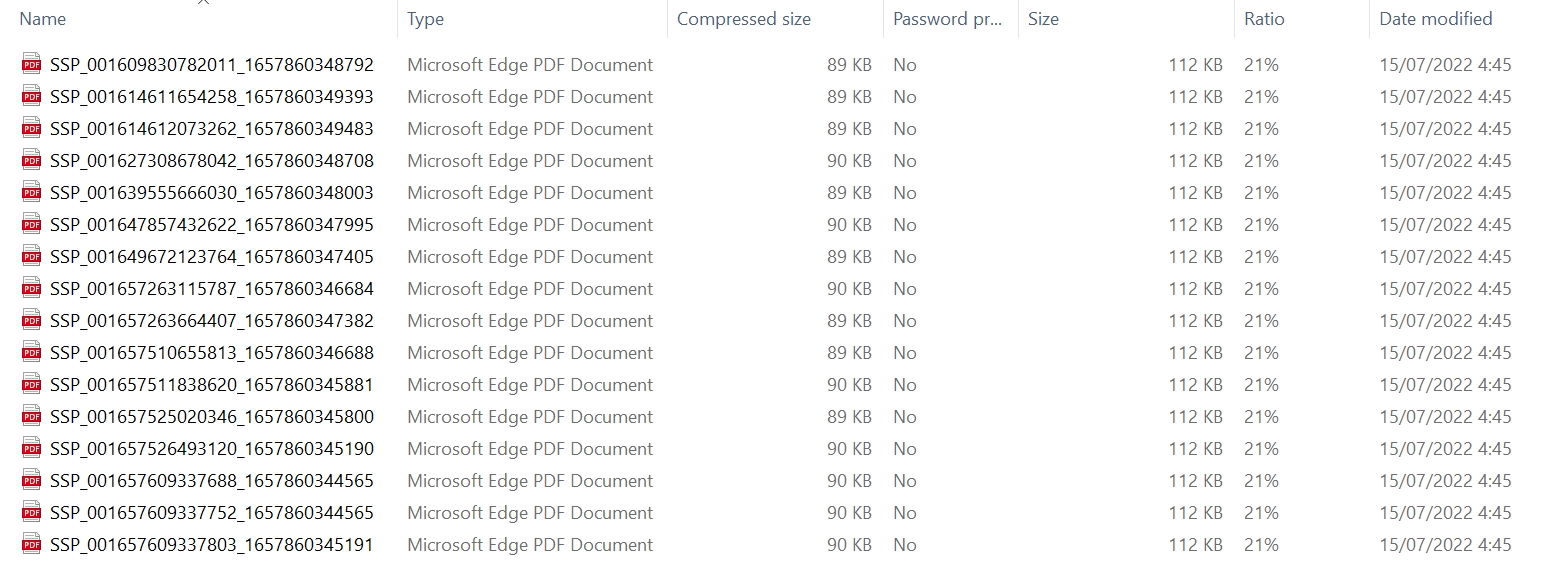Select file SSP_001639555666030_1657860348003

pyautogui.click(x=211, y=193)
